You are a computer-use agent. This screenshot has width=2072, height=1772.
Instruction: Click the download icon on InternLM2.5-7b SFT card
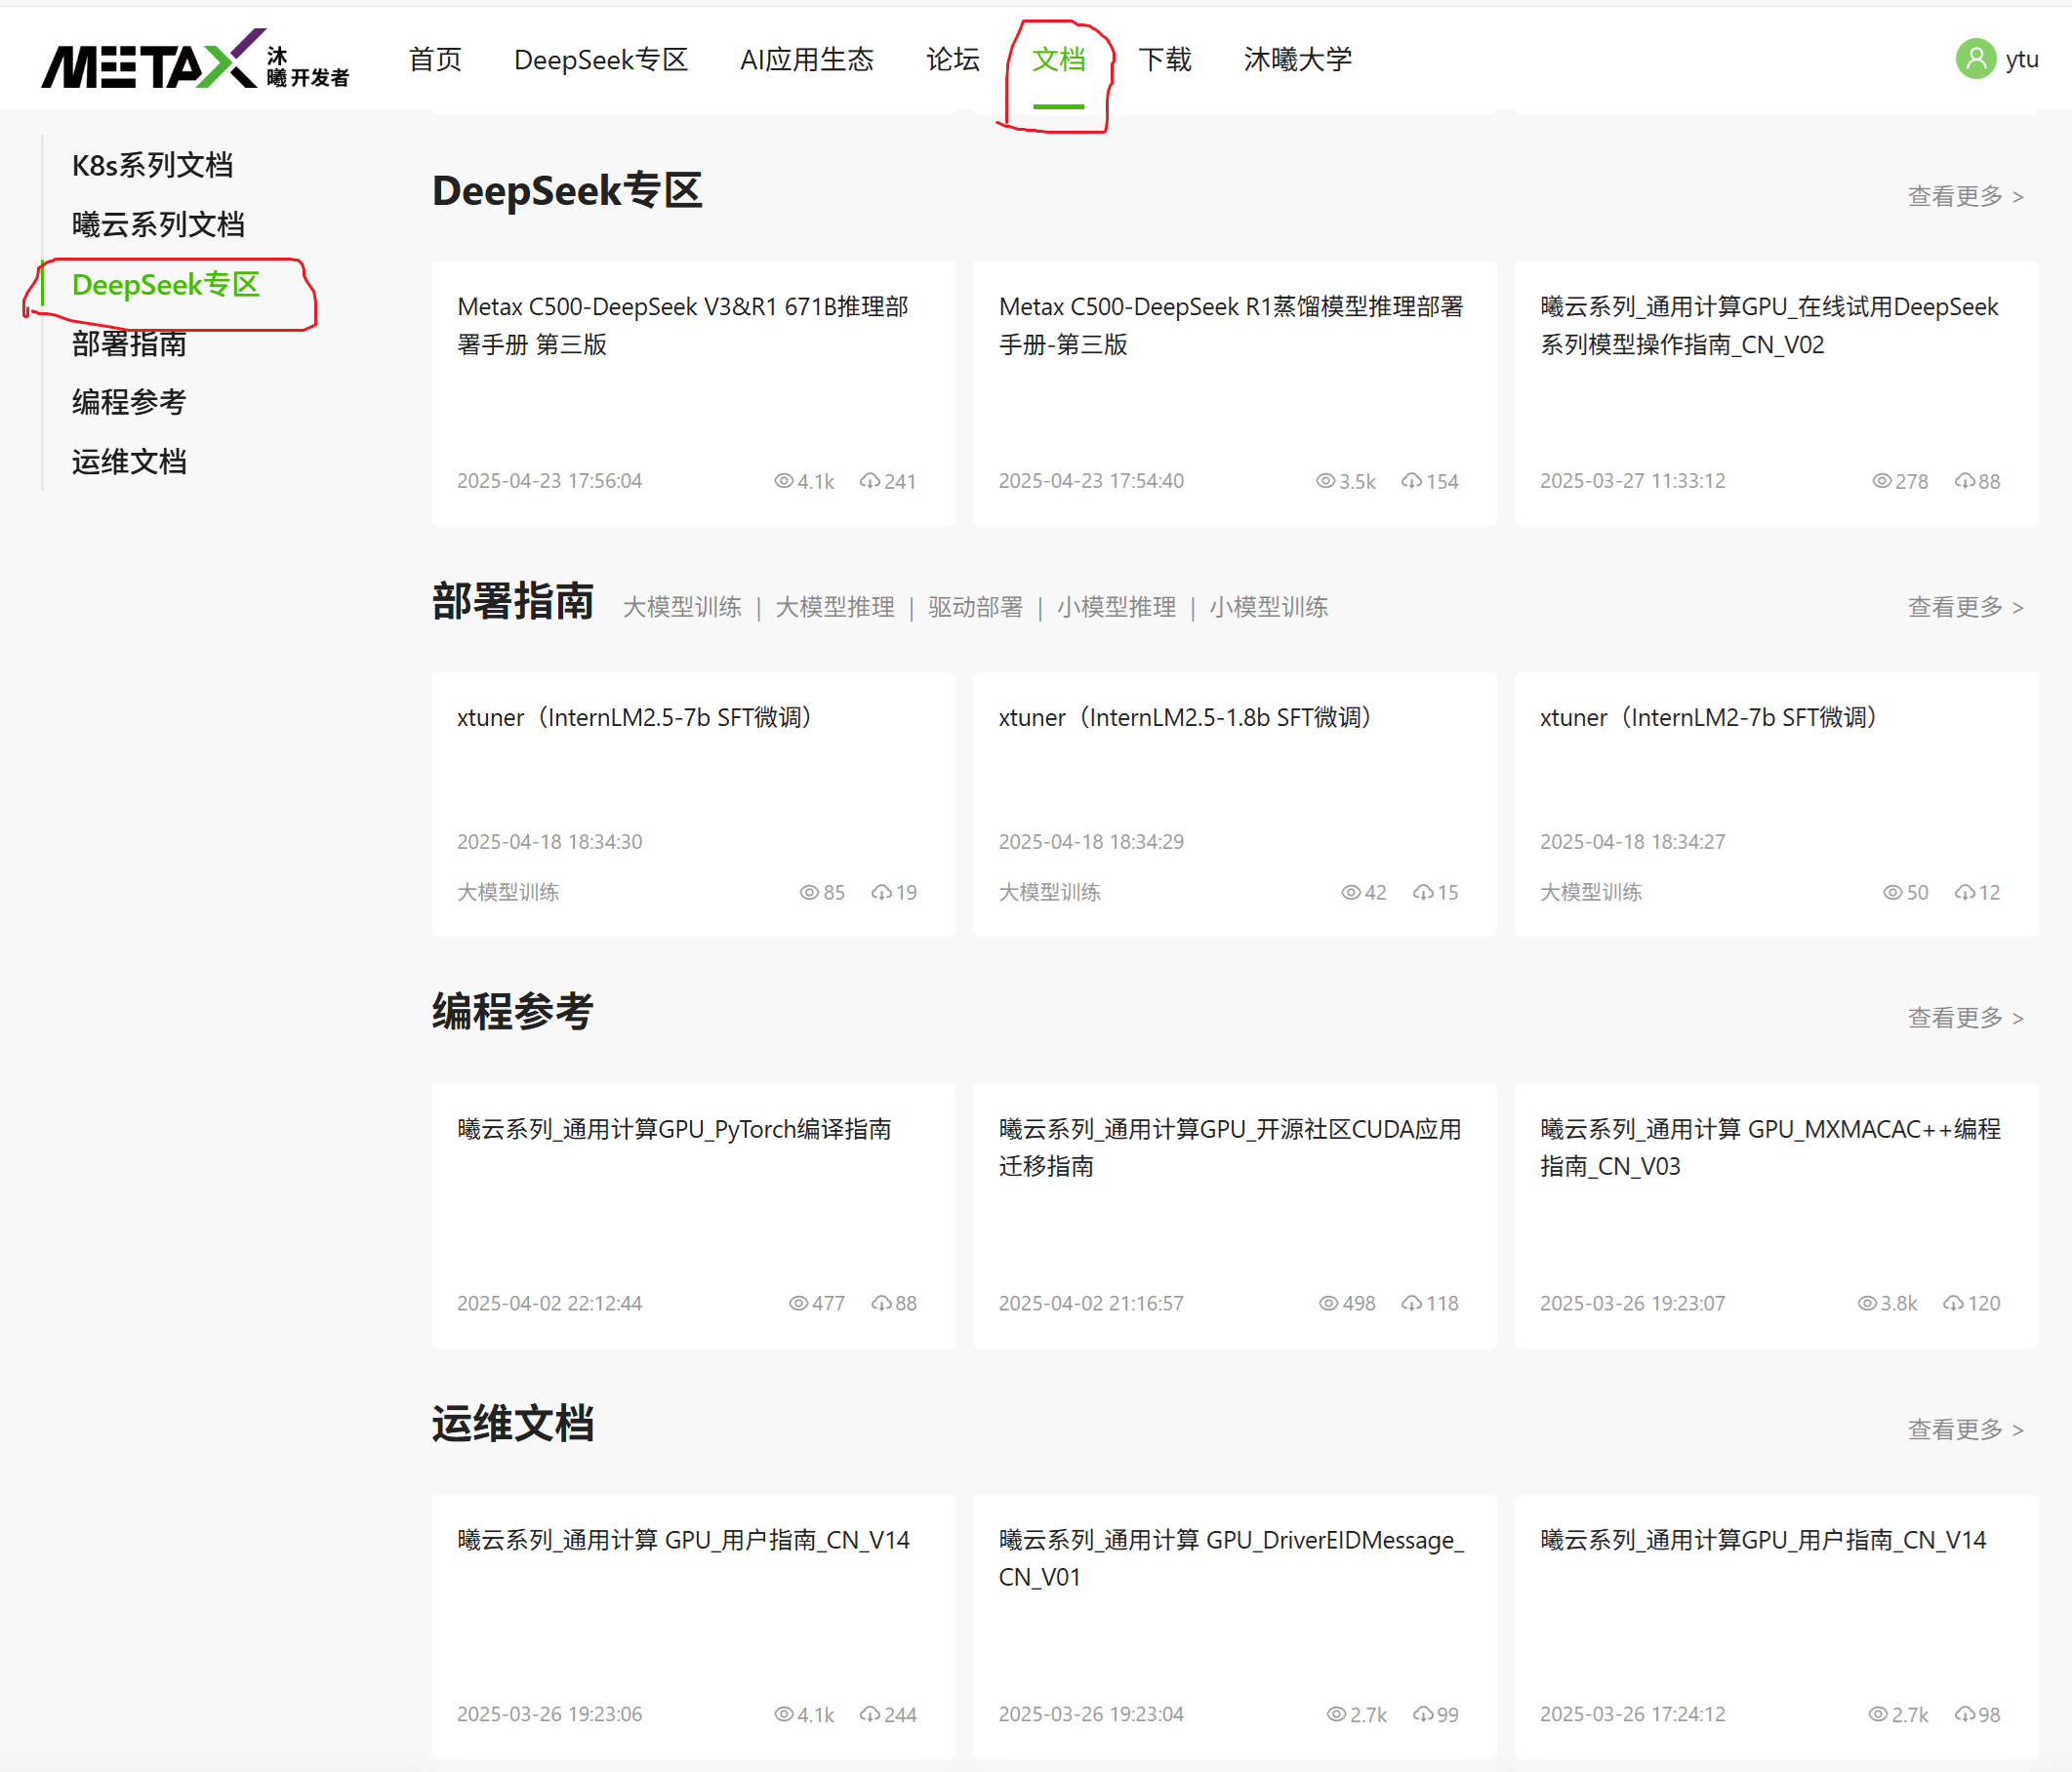(881, 892)
